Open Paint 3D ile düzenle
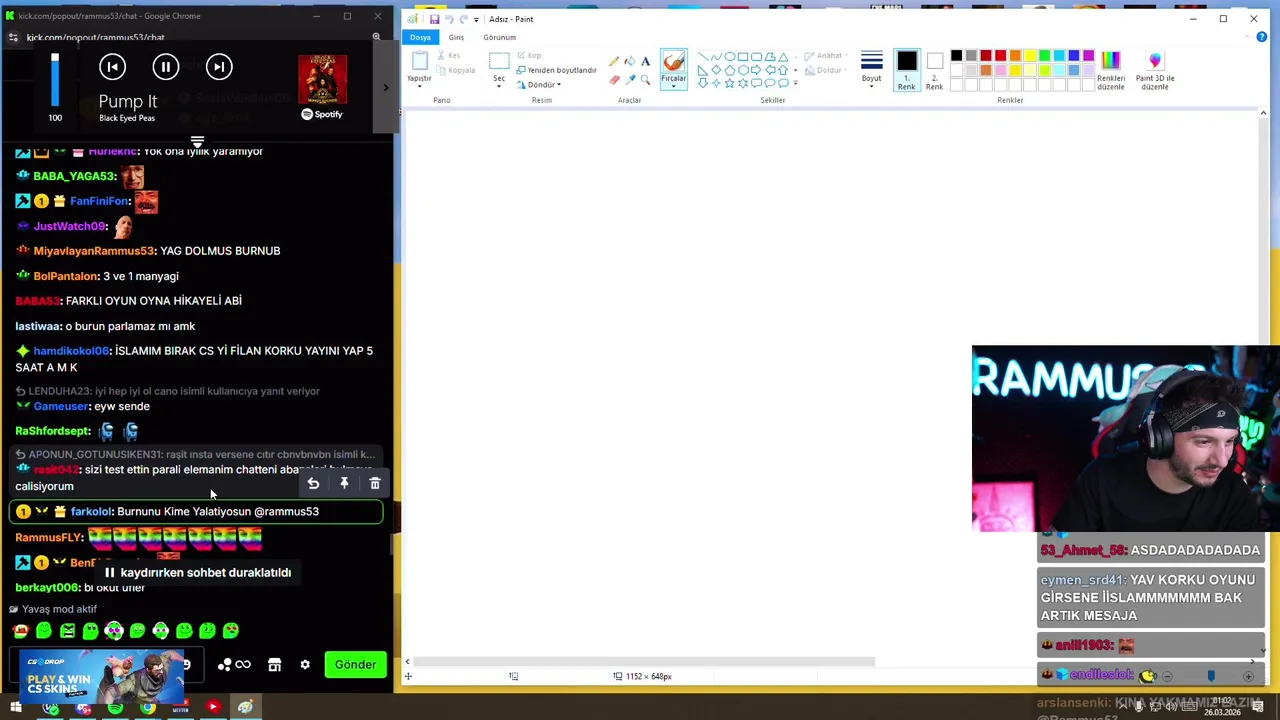 pyautogui.click(x=1155, y=70)
